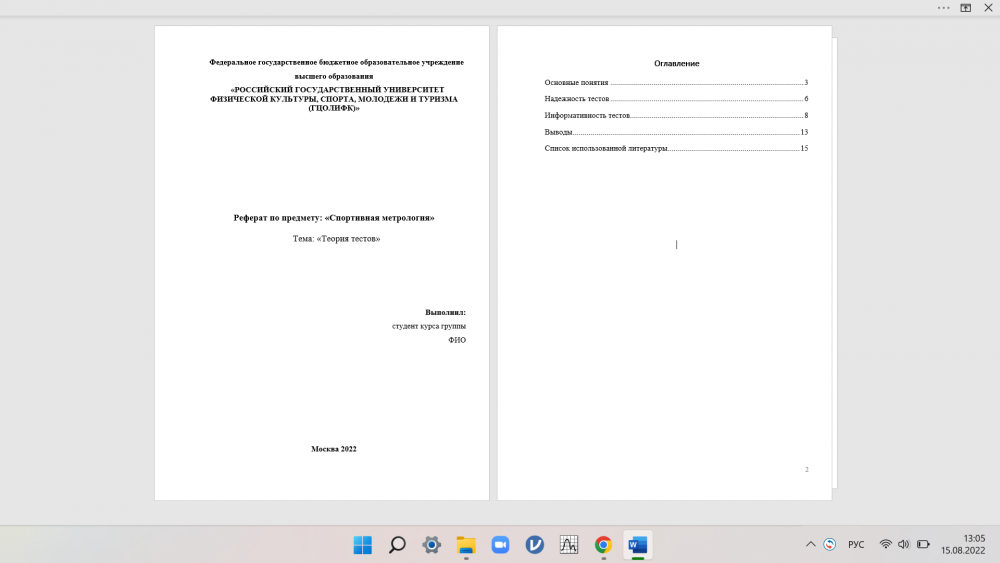
Task: Click the circular tray app icon
Action: pos(830,544)
